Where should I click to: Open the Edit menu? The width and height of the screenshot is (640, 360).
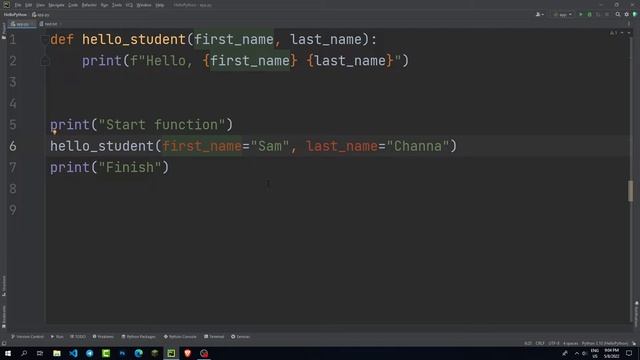29,5
